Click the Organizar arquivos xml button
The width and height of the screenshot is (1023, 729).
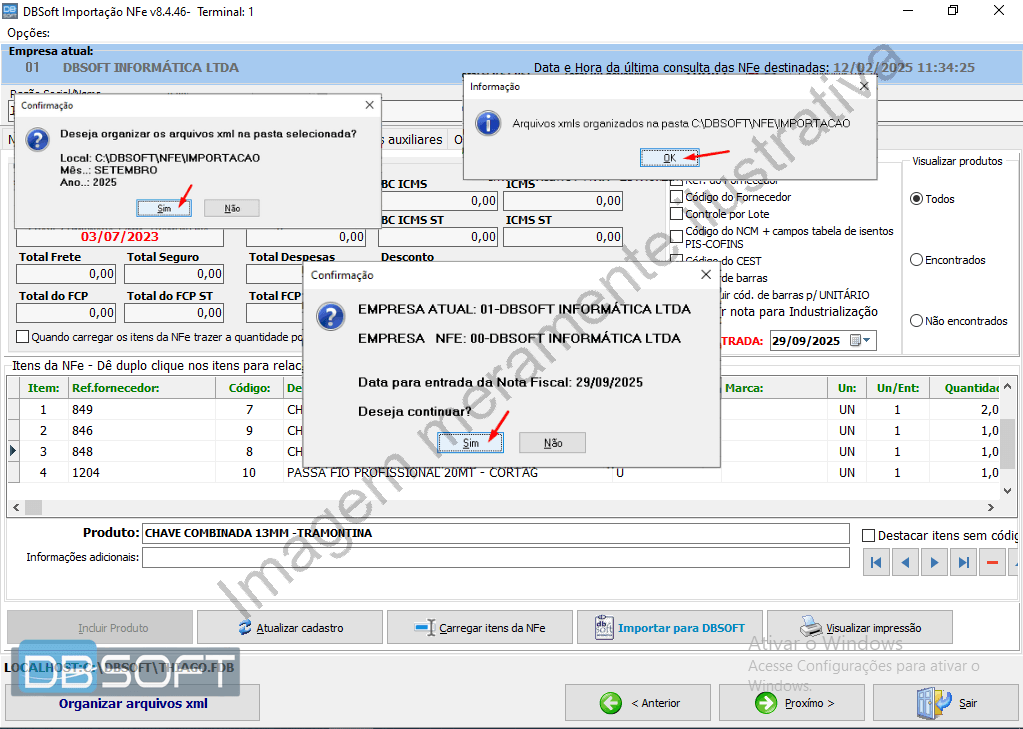[x=133, y=703]
